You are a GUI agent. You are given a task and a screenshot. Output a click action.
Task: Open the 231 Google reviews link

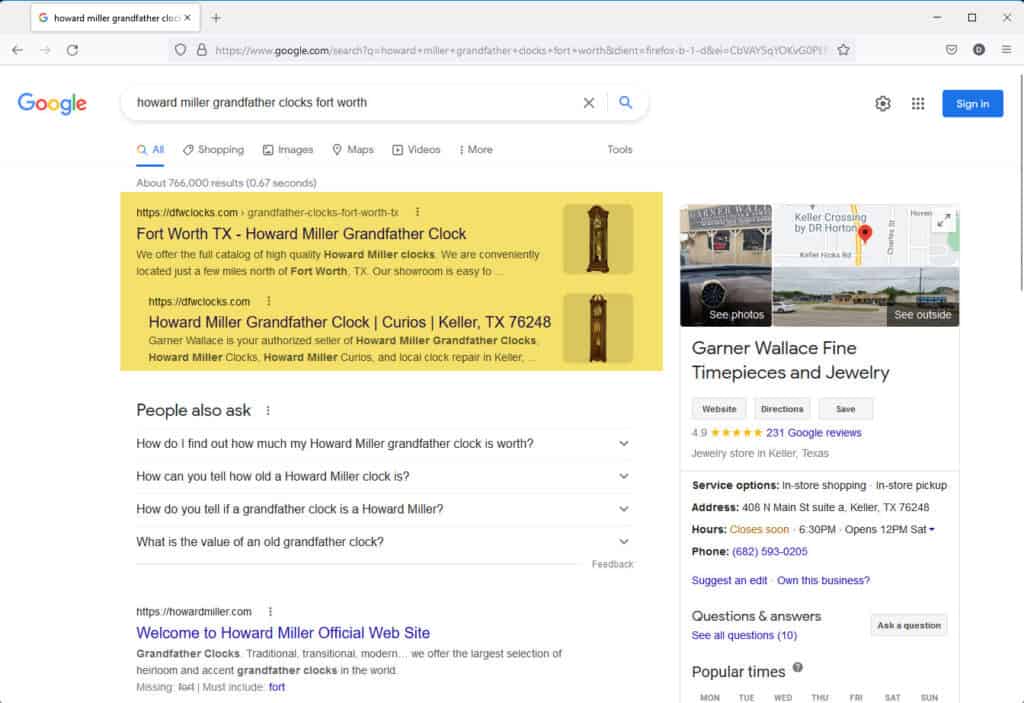click(x=814, y=433)
